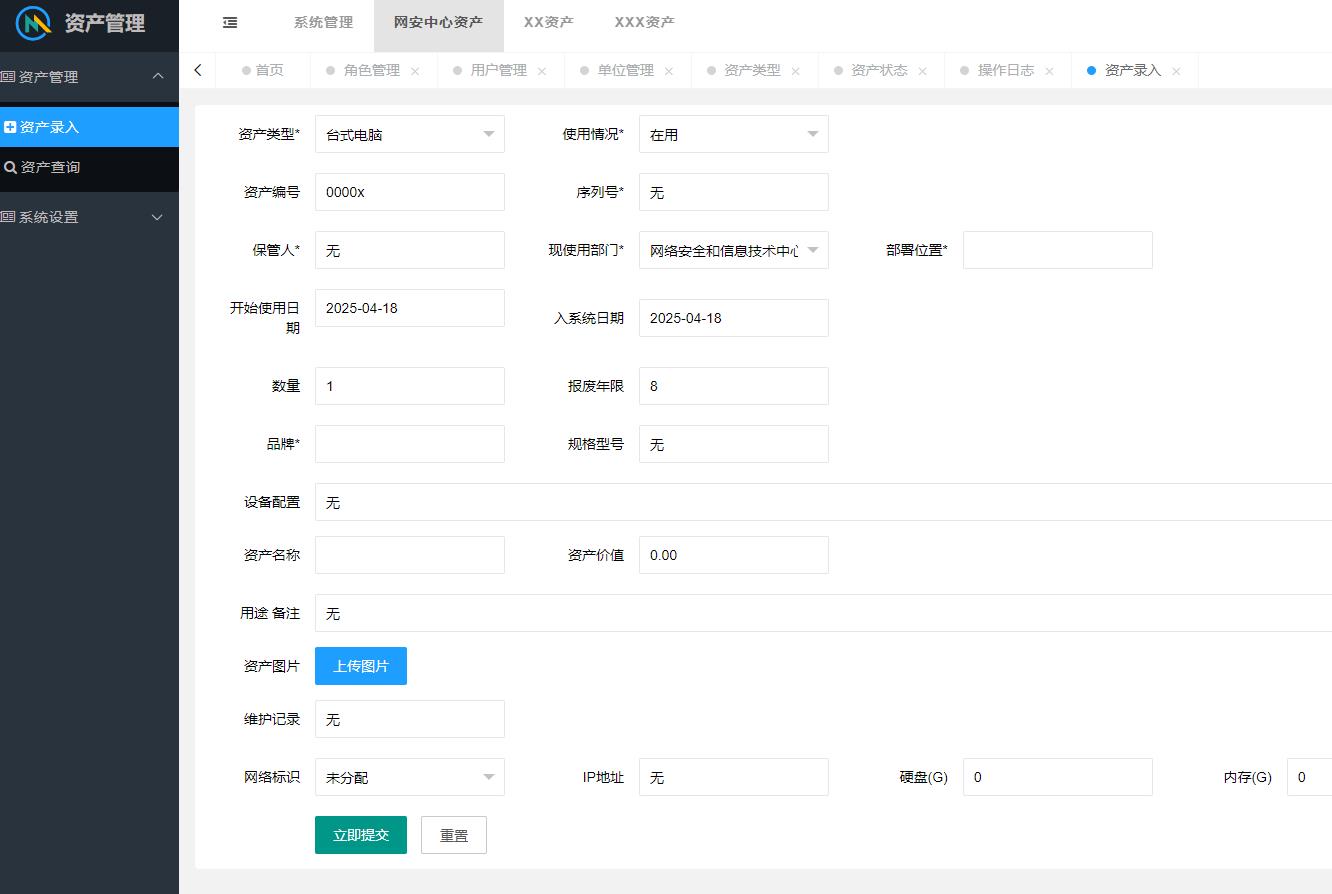
Task: Focus the 硬盘(G) field
Action: pyautogui.click(x=1058, y=777)
